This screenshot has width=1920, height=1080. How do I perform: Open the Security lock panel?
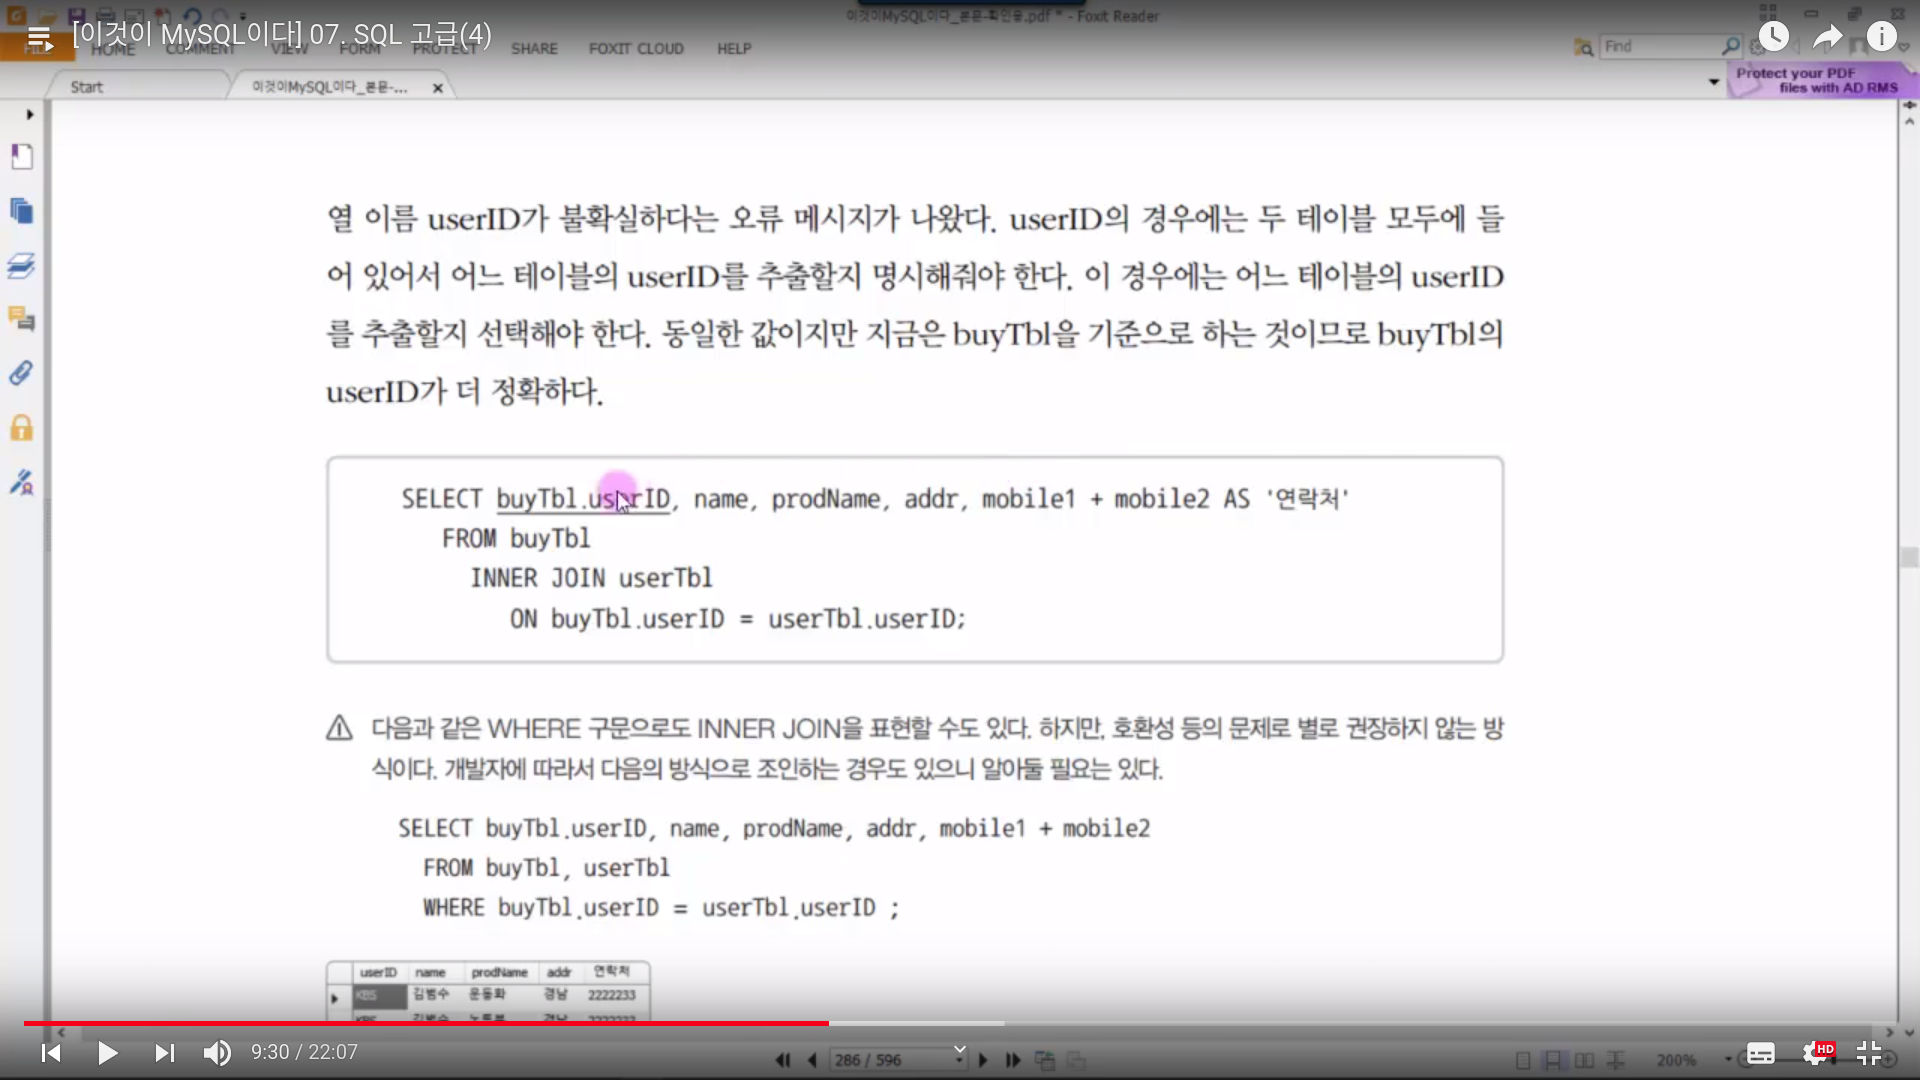[x=22, y=428]
